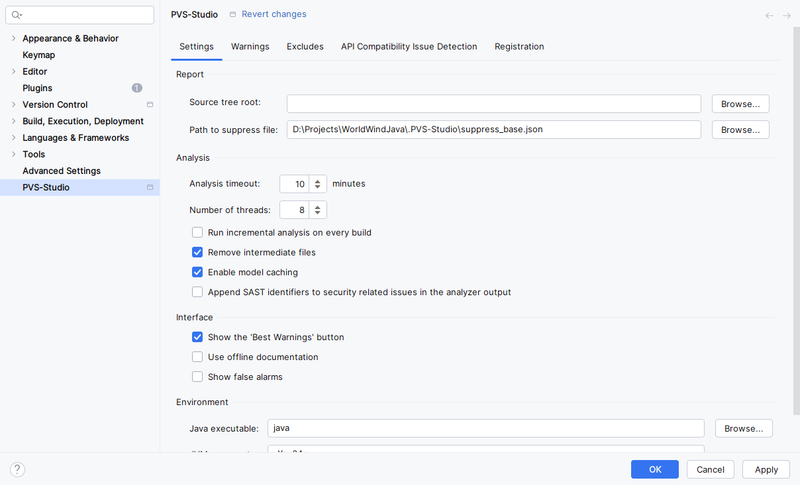
Task: Open the Registration tab
Action: 519,47
